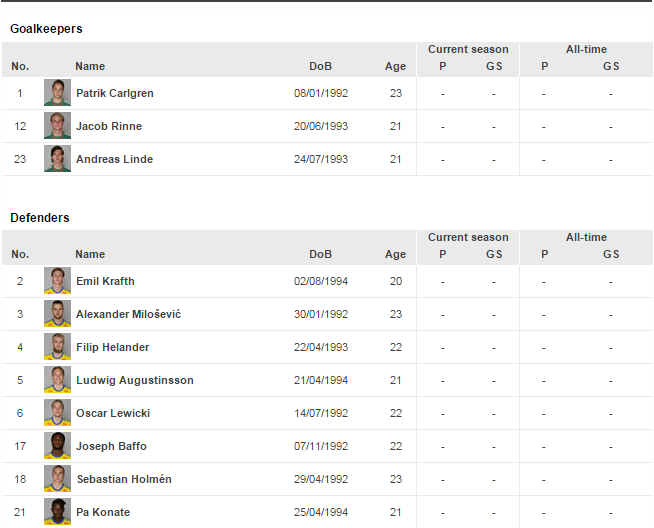Click Joseph Baffo's player photo
The width and height of the screenshot is (654, 528).
[57, 446]
